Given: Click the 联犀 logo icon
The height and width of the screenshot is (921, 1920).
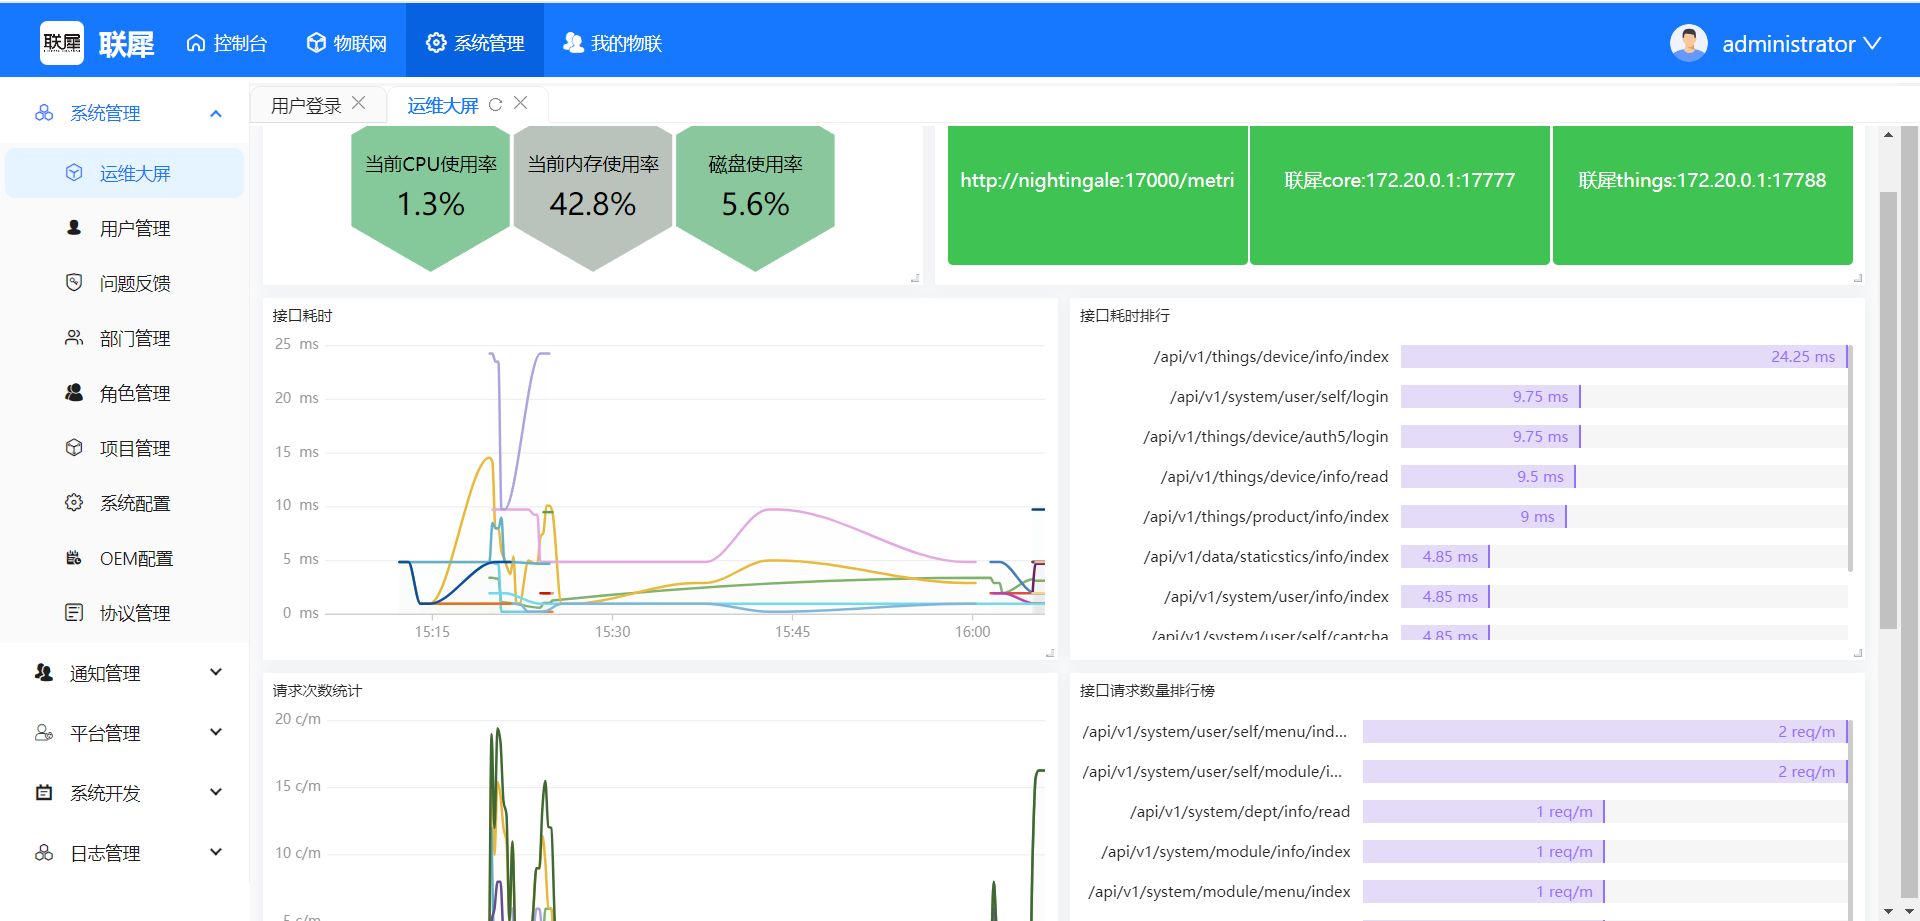Looking at the screenshot, I should (62, 43).
